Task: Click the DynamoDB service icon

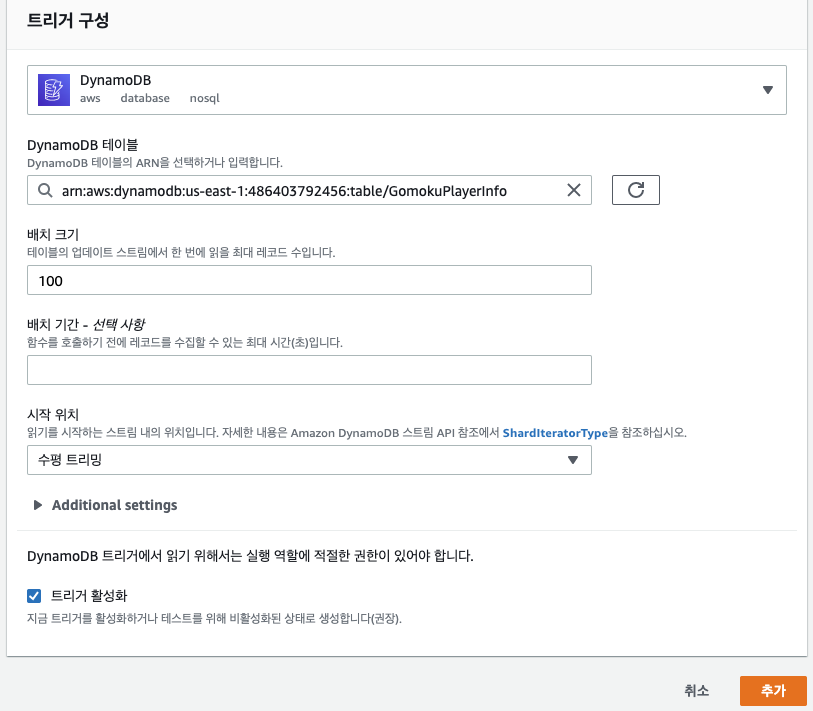Action: [x=54, y=90]
